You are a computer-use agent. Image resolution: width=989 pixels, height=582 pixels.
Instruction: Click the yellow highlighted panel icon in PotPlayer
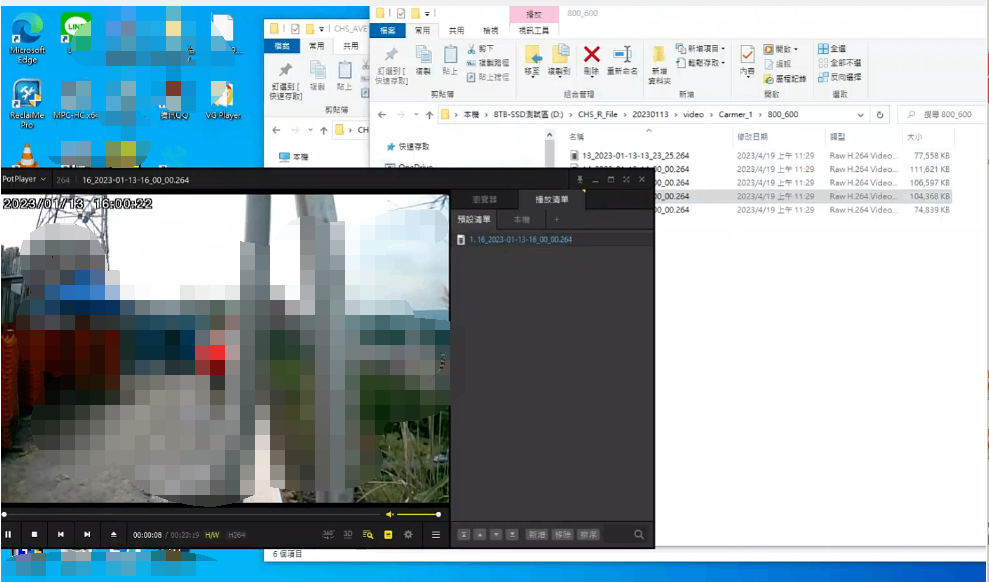click(388, 534)
